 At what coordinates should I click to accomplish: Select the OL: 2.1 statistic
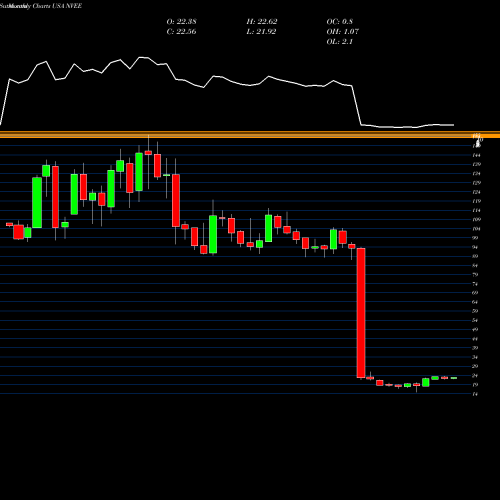[x=339, y=41]
